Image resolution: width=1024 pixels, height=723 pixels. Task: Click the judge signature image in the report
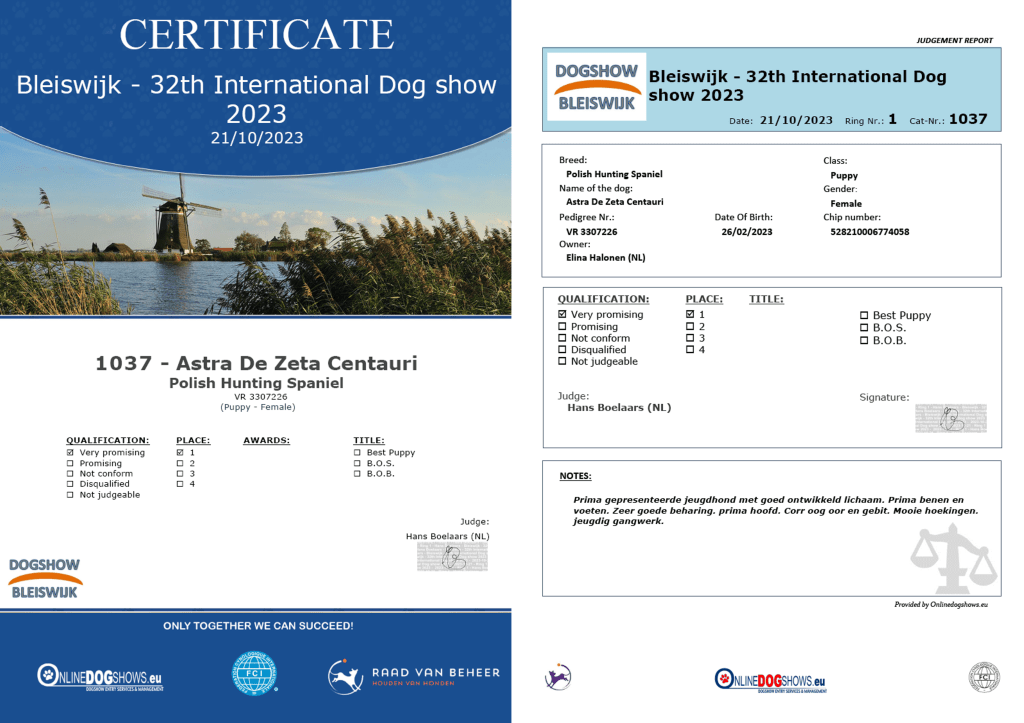click(950, 418)
